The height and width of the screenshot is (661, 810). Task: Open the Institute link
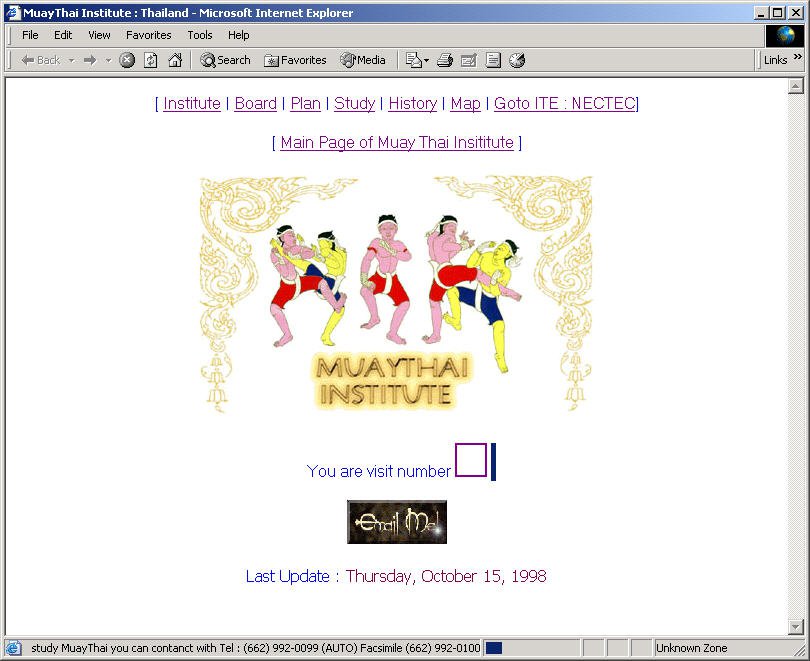tap(192, 104)
